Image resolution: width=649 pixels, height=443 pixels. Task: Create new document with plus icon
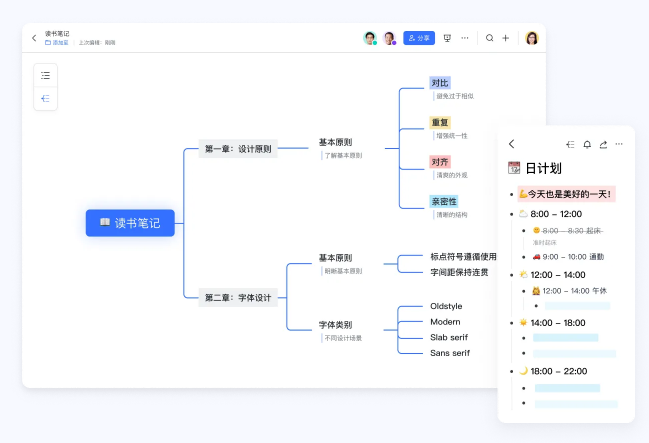click(505, 38)
